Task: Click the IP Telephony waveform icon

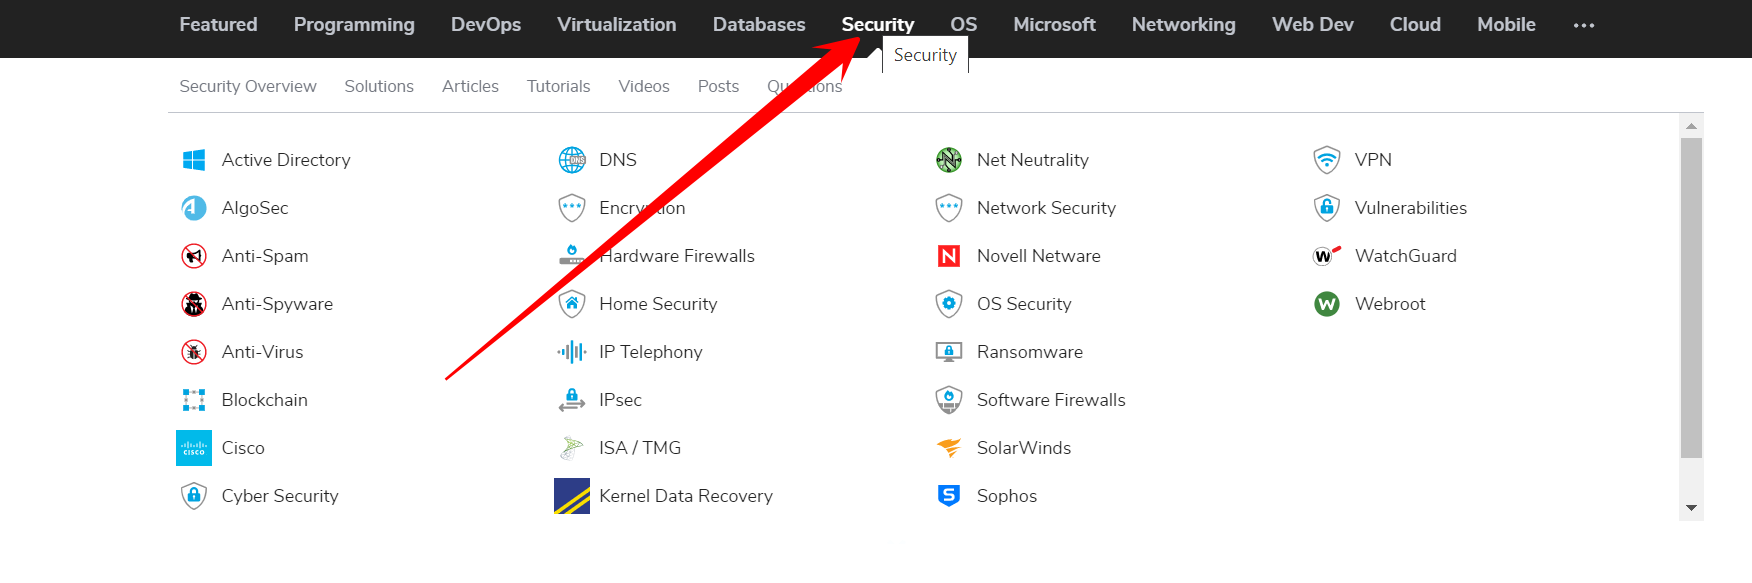Action: pos(572,352)
